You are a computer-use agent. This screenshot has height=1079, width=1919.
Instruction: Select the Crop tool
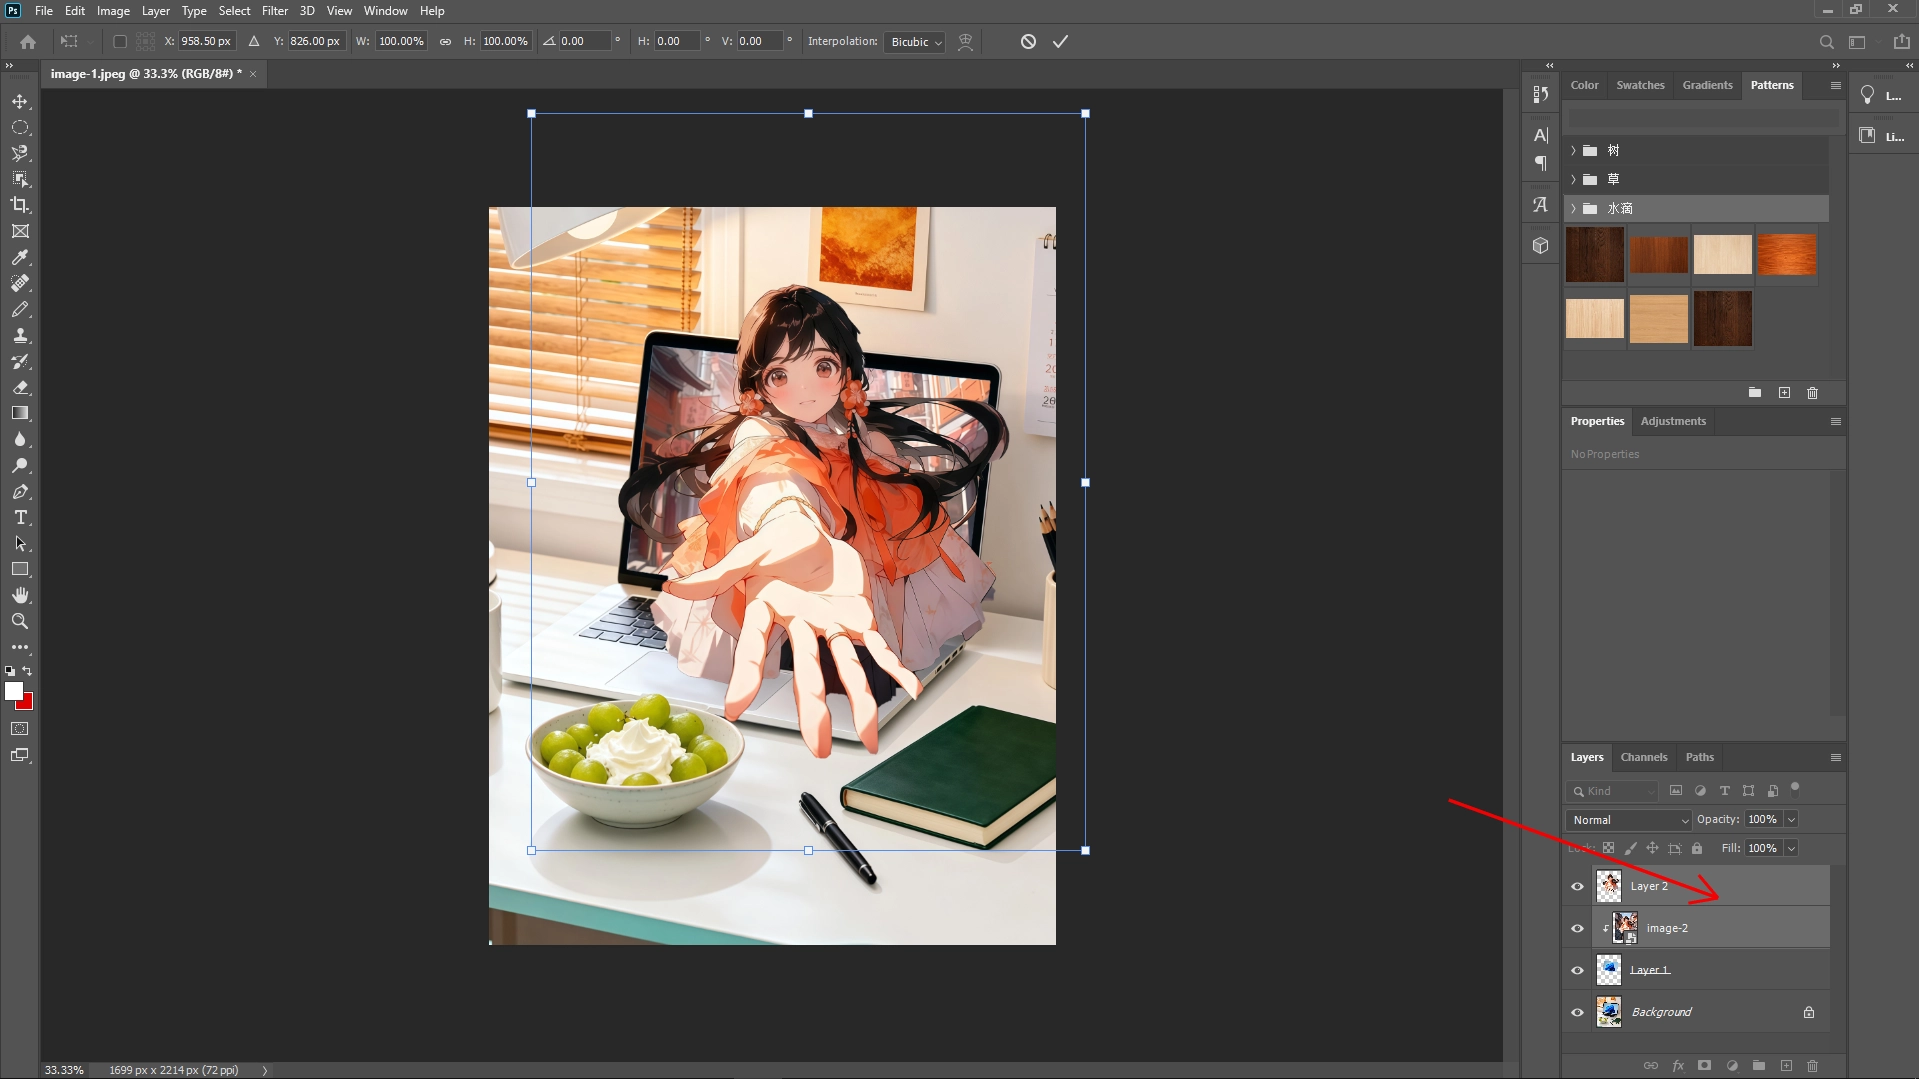[20, 205]
